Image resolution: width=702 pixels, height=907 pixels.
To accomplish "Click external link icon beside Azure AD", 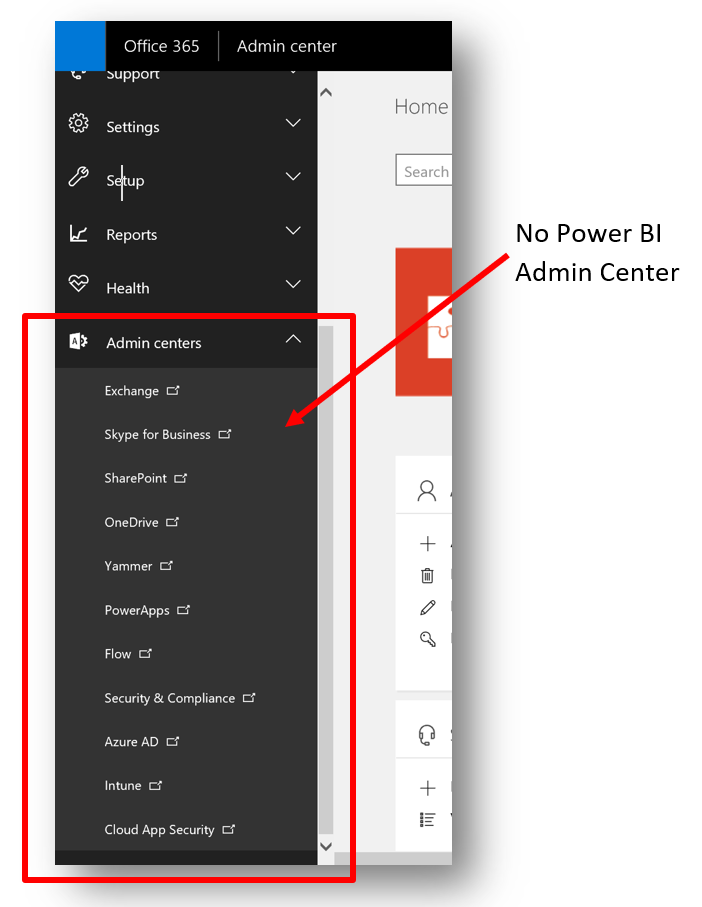I will [x=173, y=742].
